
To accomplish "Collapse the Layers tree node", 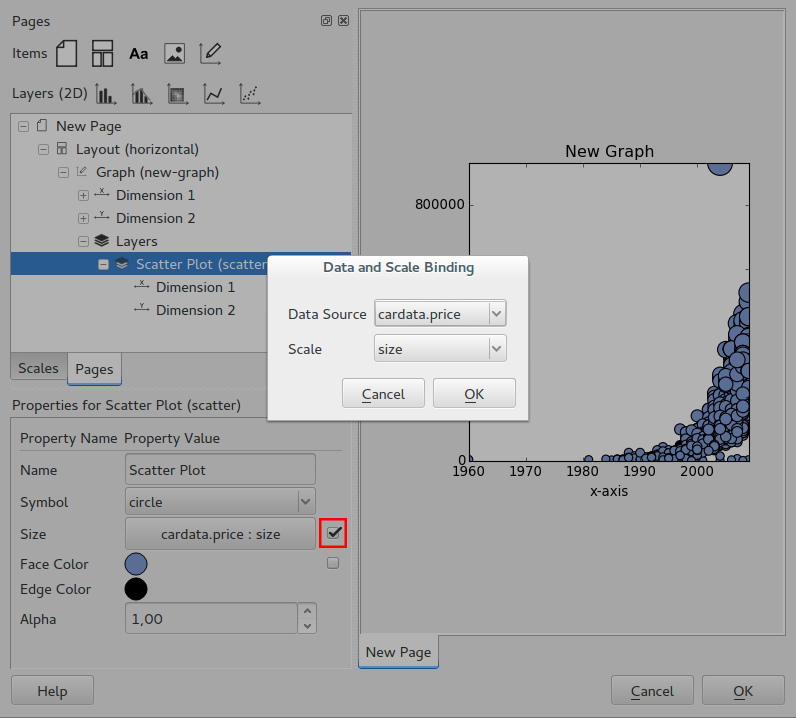I will coord(83,241).
